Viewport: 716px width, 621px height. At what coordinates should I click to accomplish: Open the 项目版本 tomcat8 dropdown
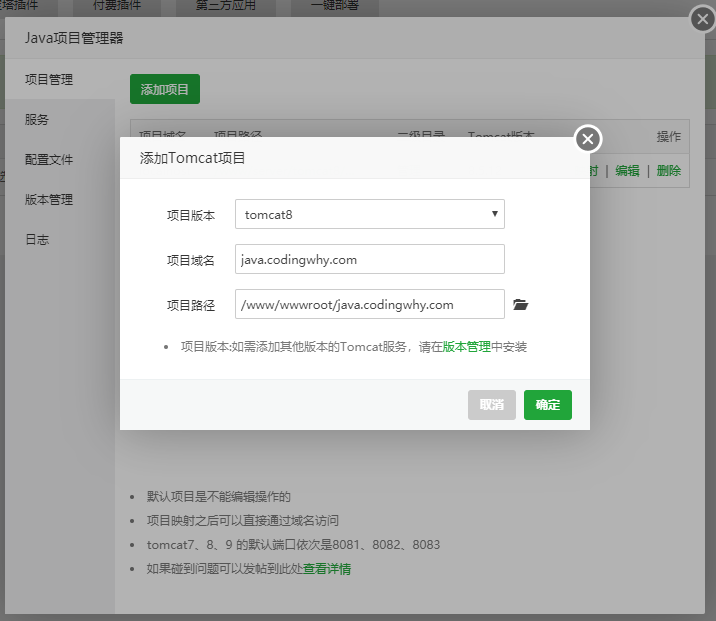pos(369,214)
